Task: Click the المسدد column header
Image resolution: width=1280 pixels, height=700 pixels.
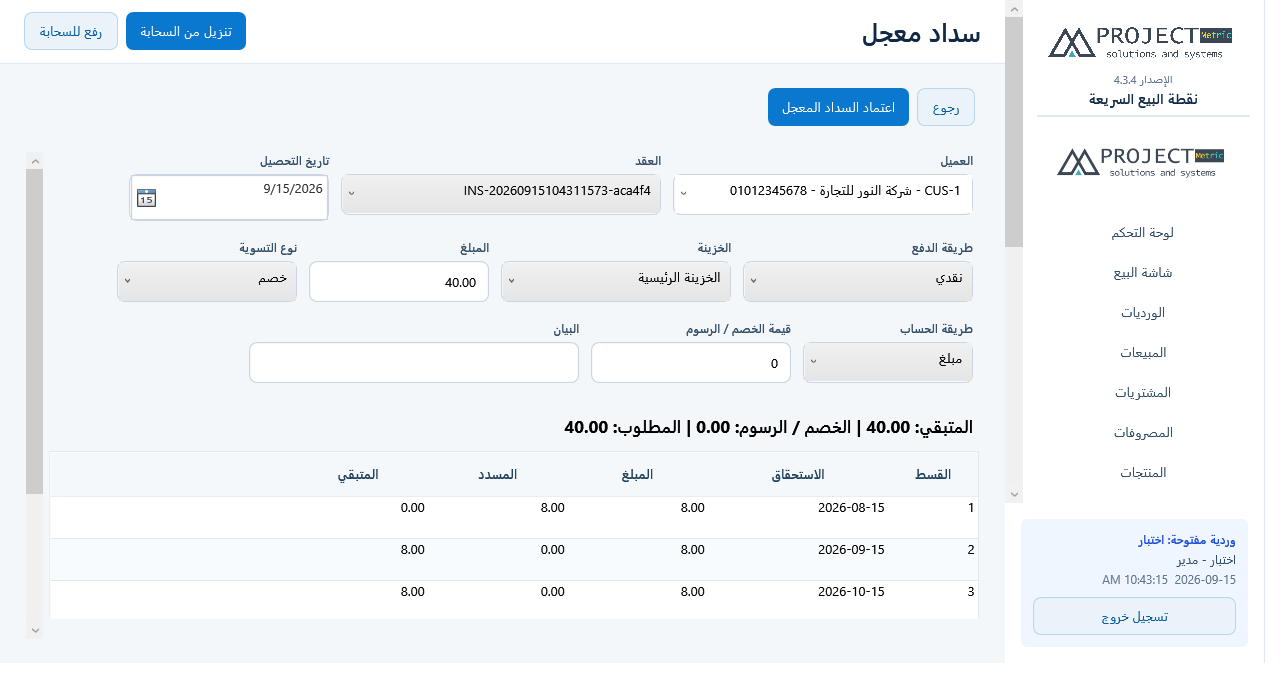Action: (498, 474)
